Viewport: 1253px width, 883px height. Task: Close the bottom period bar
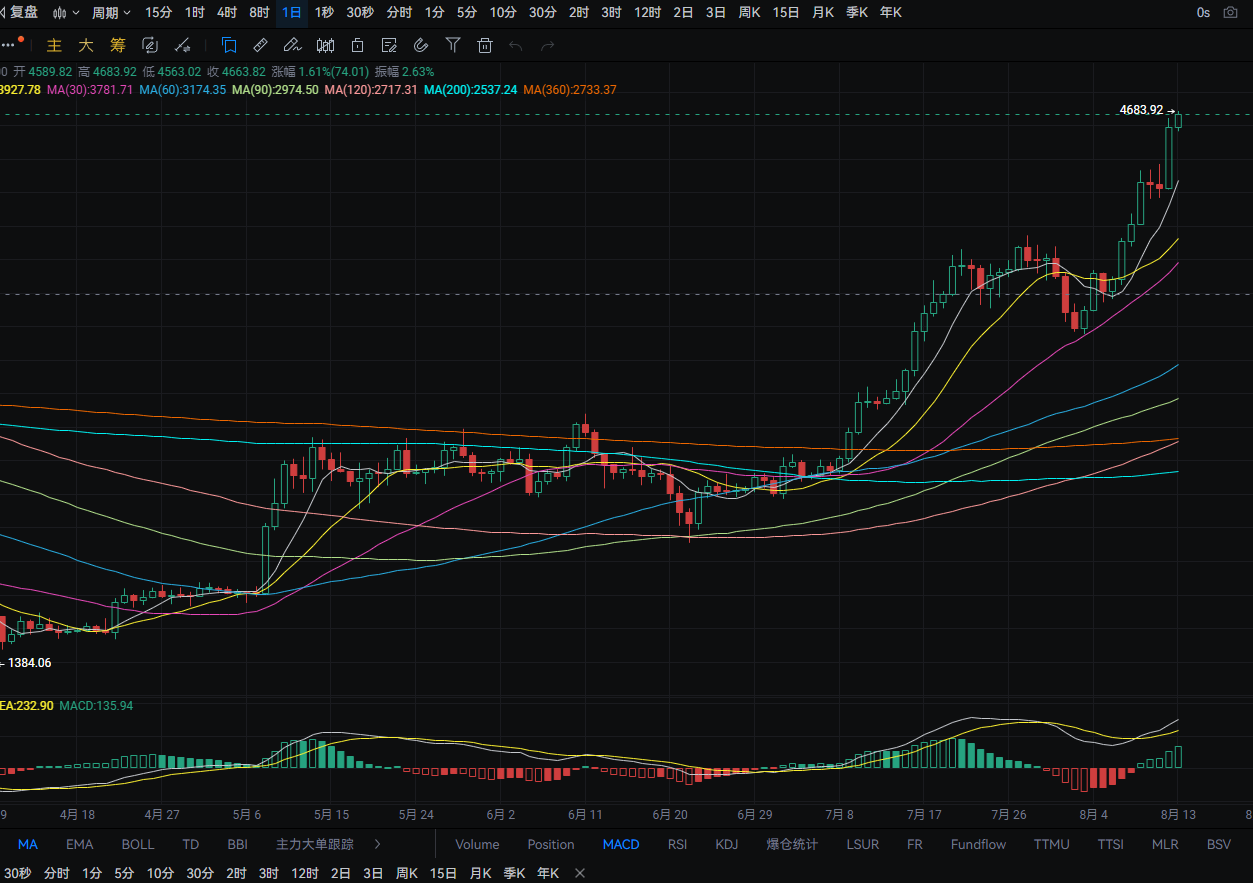pos(580,873)
